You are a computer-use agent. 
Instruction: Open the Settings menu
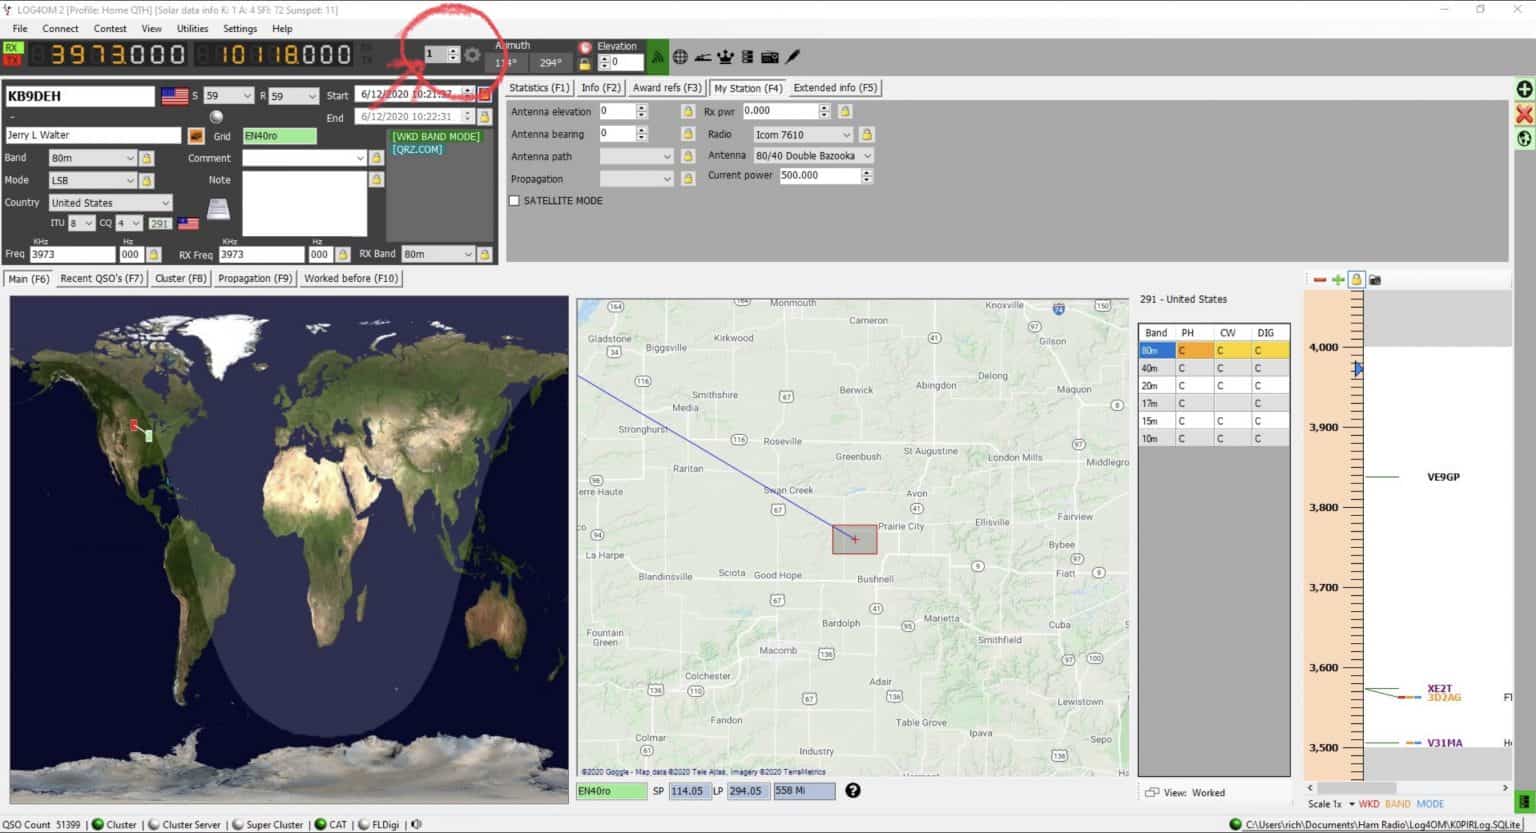click(239, 28)
